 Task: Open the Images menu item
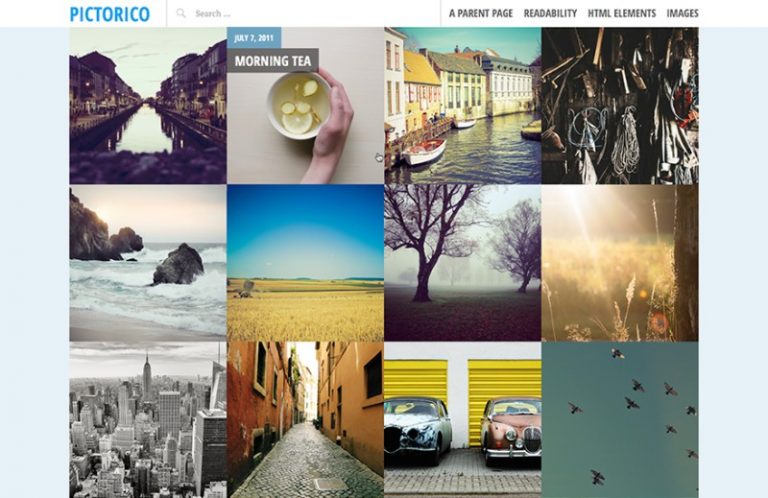click(x=682, y=13)
